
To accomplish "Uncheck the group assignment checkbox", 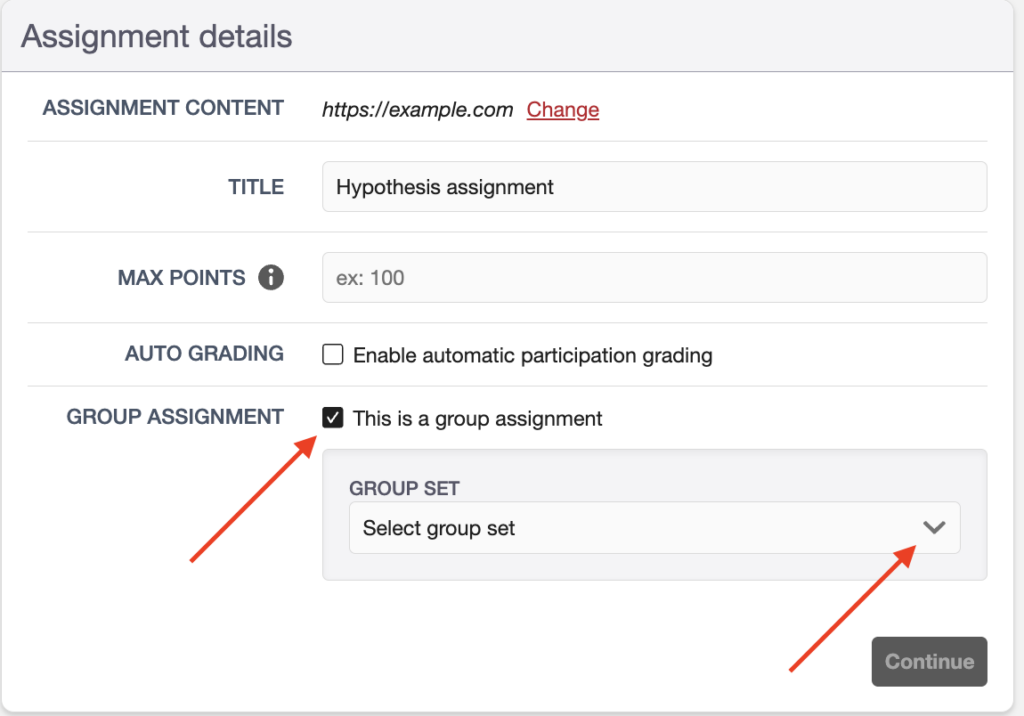I will pos(333,418).
